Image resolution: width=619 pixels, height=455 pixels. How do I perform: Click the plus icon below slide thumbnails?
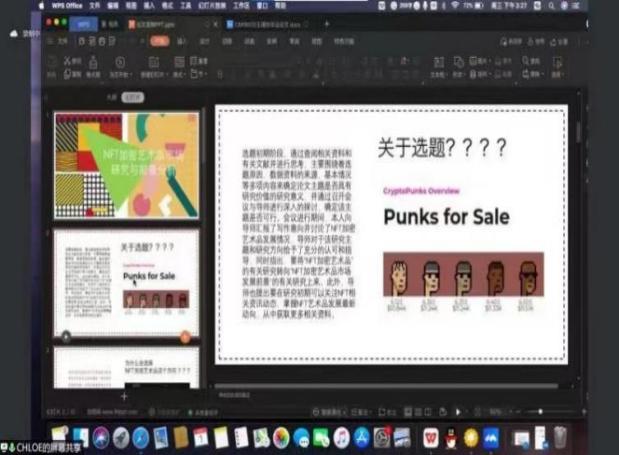tap(124, 396)
